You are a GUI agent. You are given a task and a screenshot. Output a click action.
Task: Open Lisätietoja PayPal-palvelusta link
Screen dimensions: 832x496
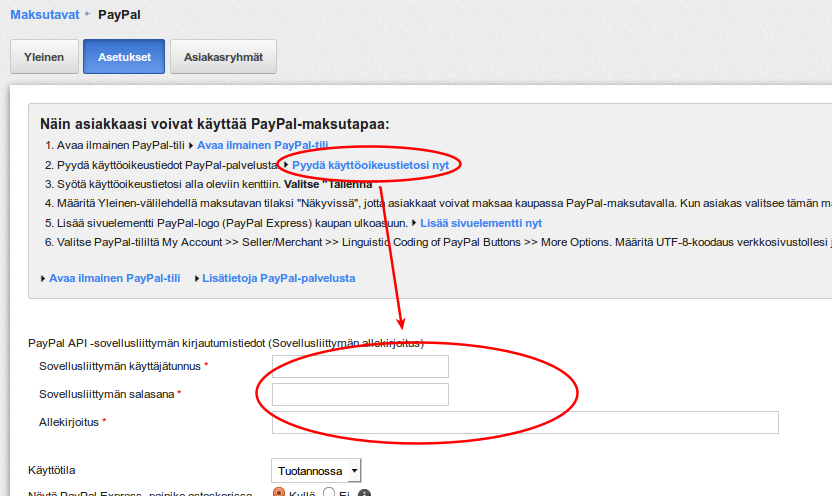279,279
